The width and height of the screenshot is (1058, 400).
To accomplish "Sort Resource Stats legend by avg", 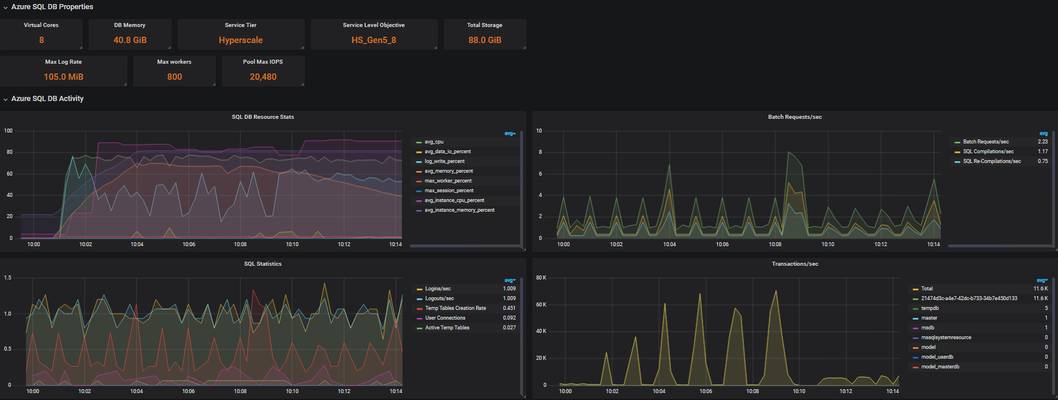I will [x=509, y=133].
